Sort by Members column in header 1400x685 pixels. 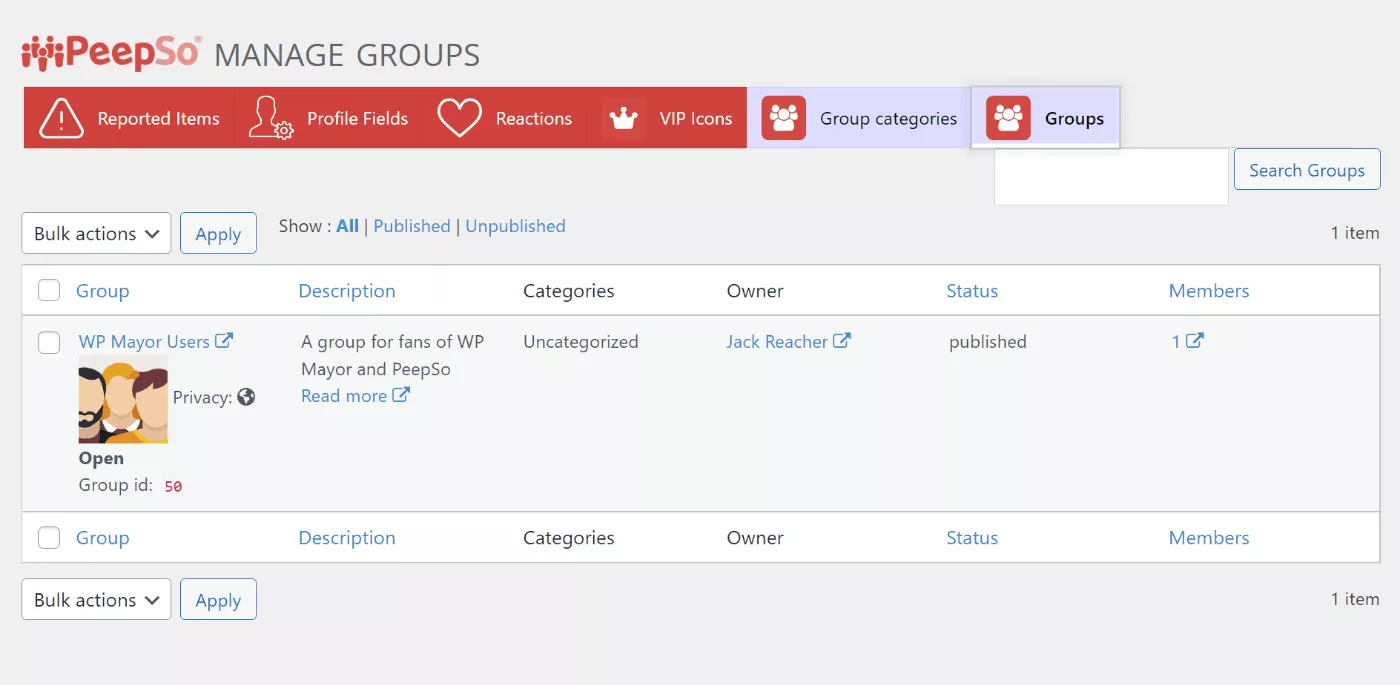point(1209,291)
